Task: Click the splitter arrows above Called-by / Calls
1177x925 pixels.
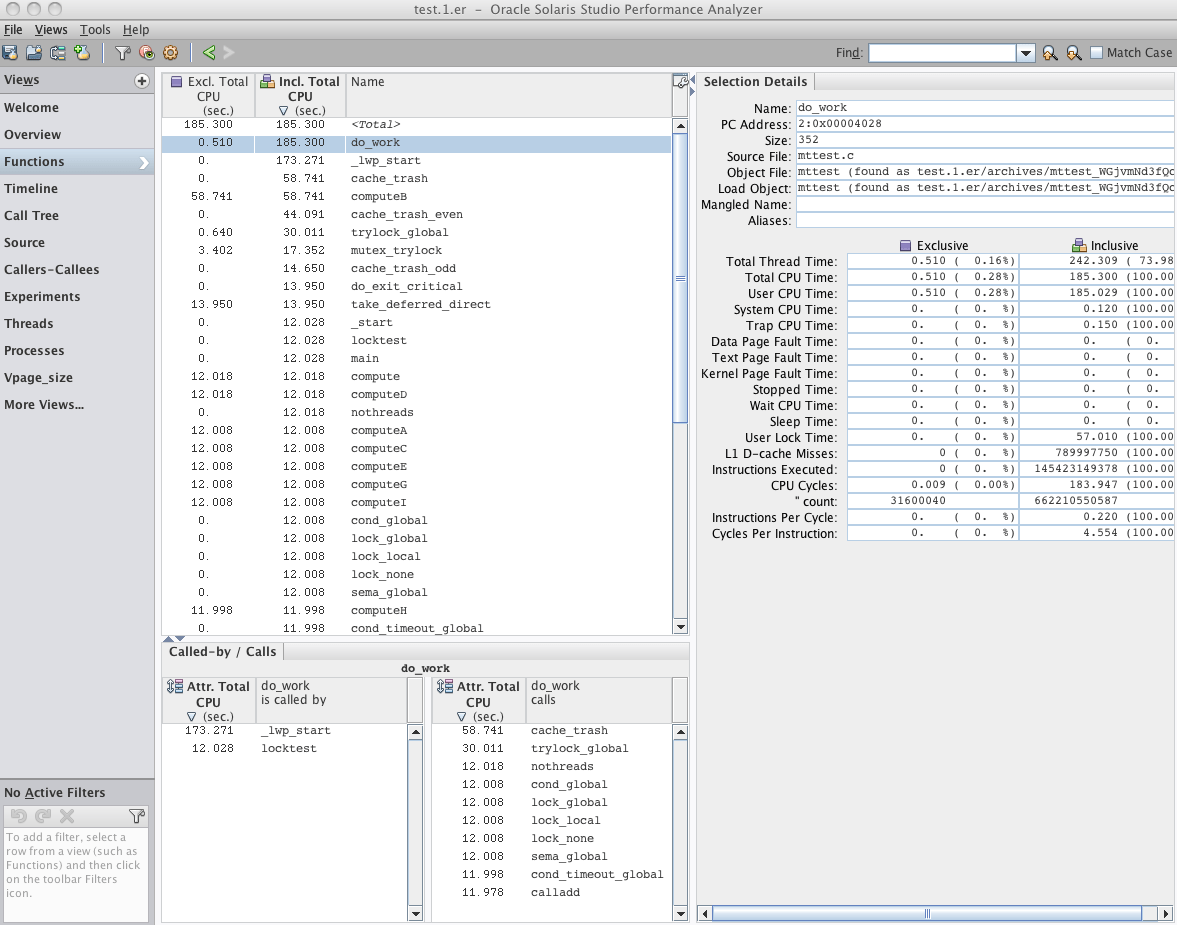Action: (x=173, y=639)
